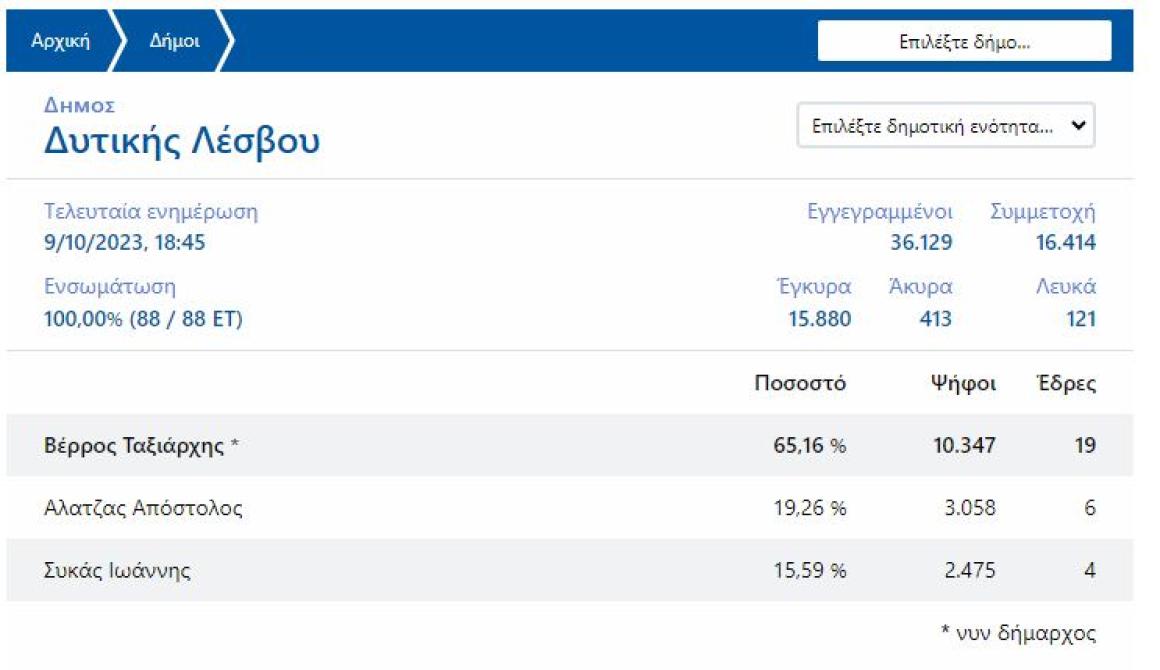This screenshot has width=1160, height=670.
Task: Click the Αρχική breadcrumb link
Action: click(60, 41)
